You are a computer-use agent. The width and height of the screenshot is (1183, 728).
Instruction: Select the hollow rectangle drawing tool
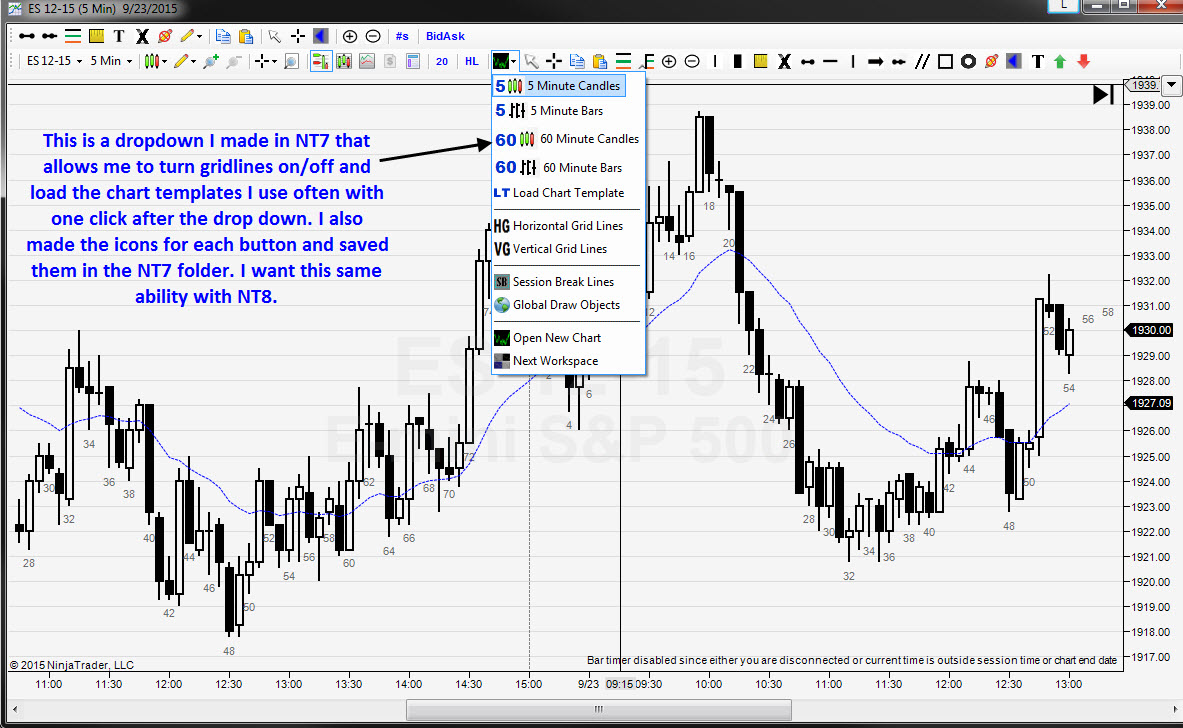(x=945, y=62)
